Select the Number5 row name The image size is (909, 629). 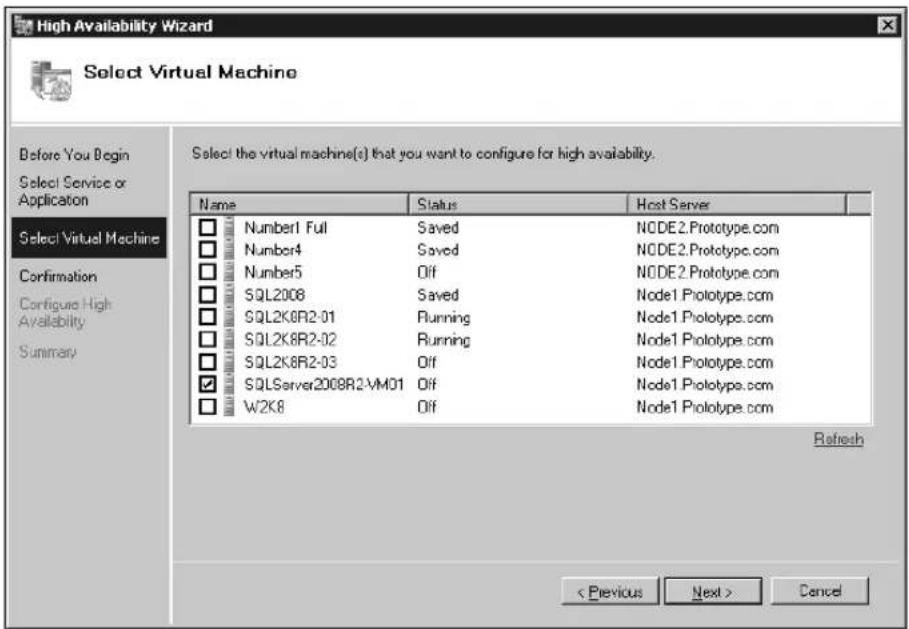click(272, 272)
